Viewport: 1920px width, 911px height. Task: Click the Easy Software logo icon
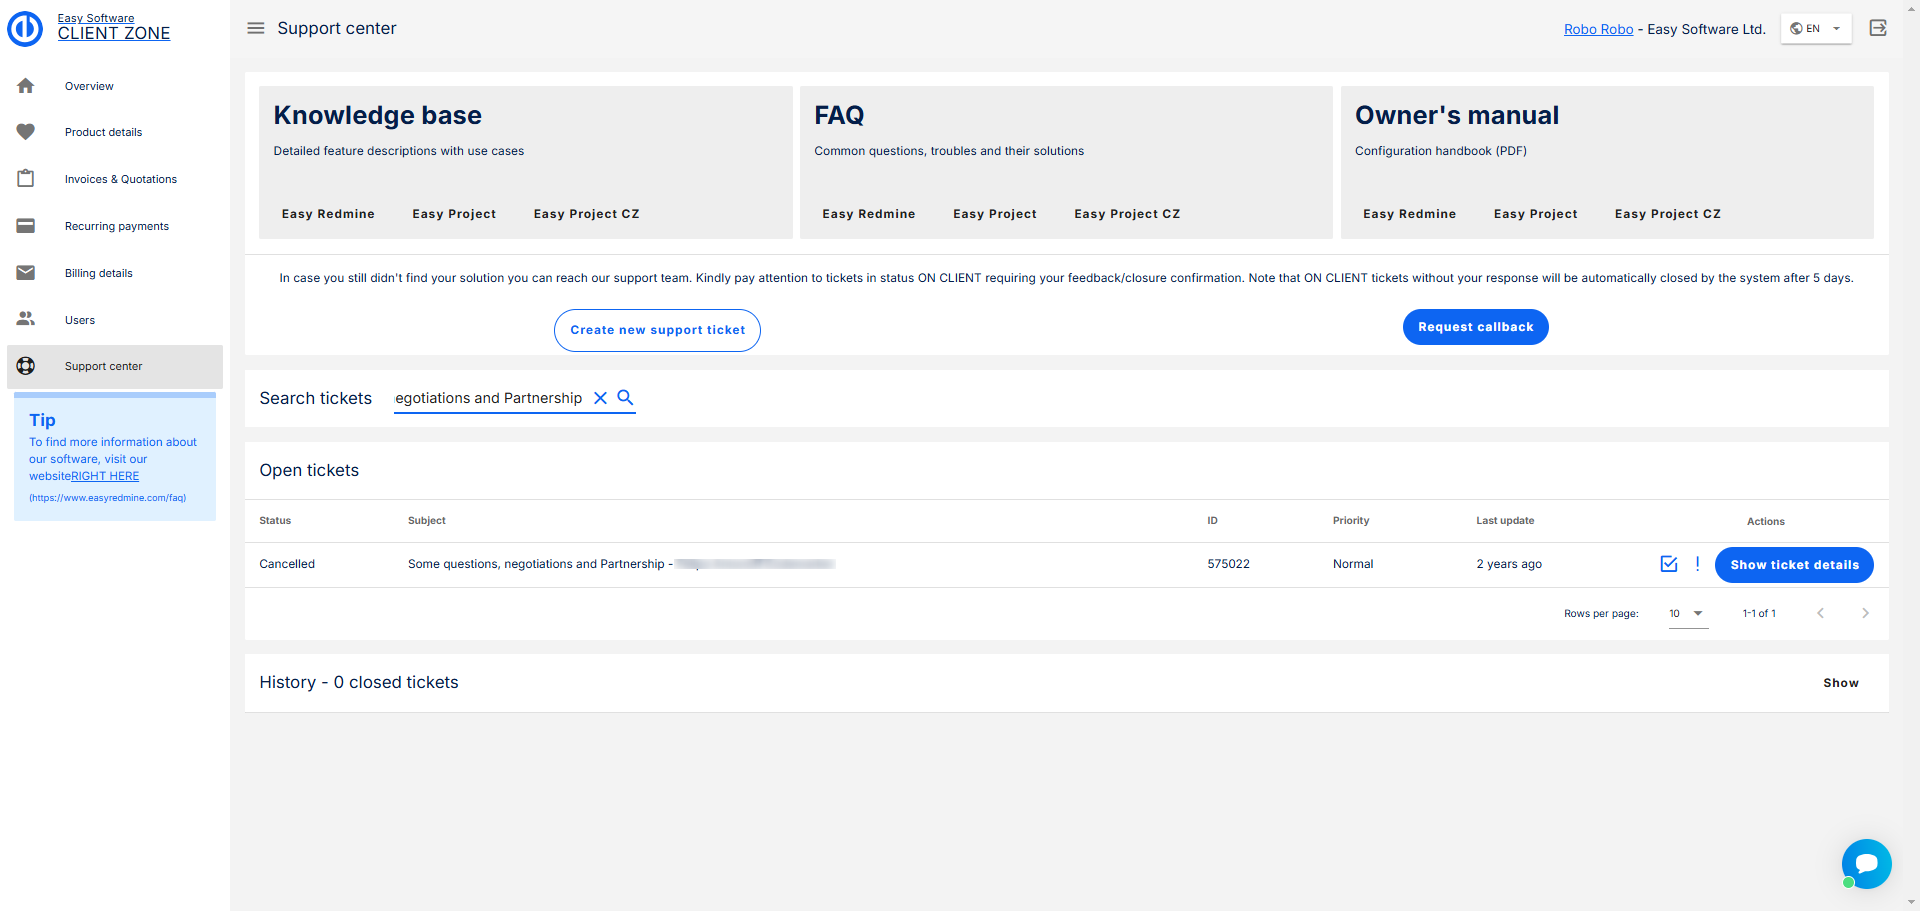pos(25,28)
